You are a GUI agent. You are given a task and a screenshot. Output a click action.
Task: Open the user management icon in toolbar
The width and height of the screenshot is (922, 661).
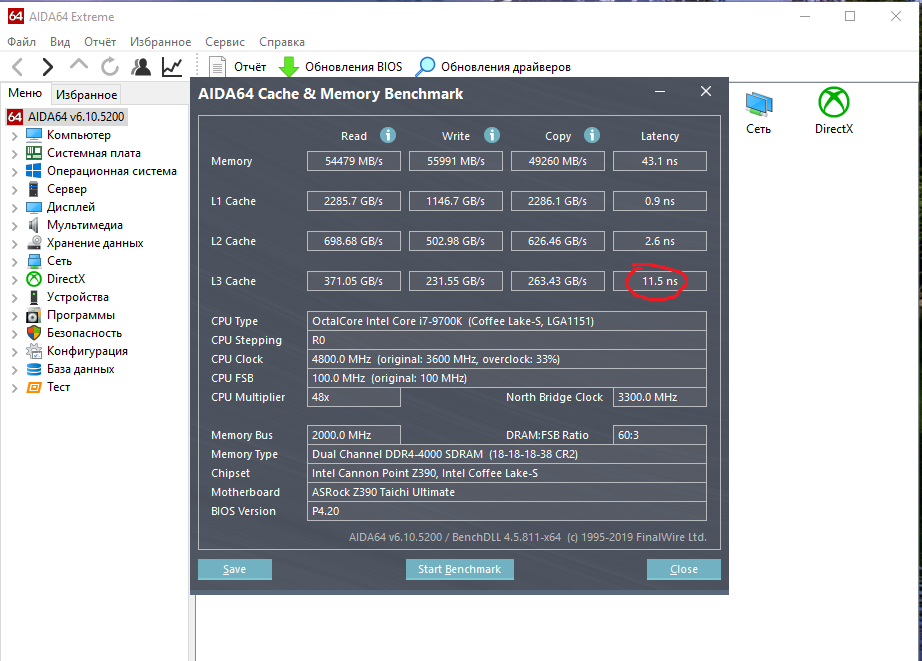pyautogui.click(x=141, y=67)
